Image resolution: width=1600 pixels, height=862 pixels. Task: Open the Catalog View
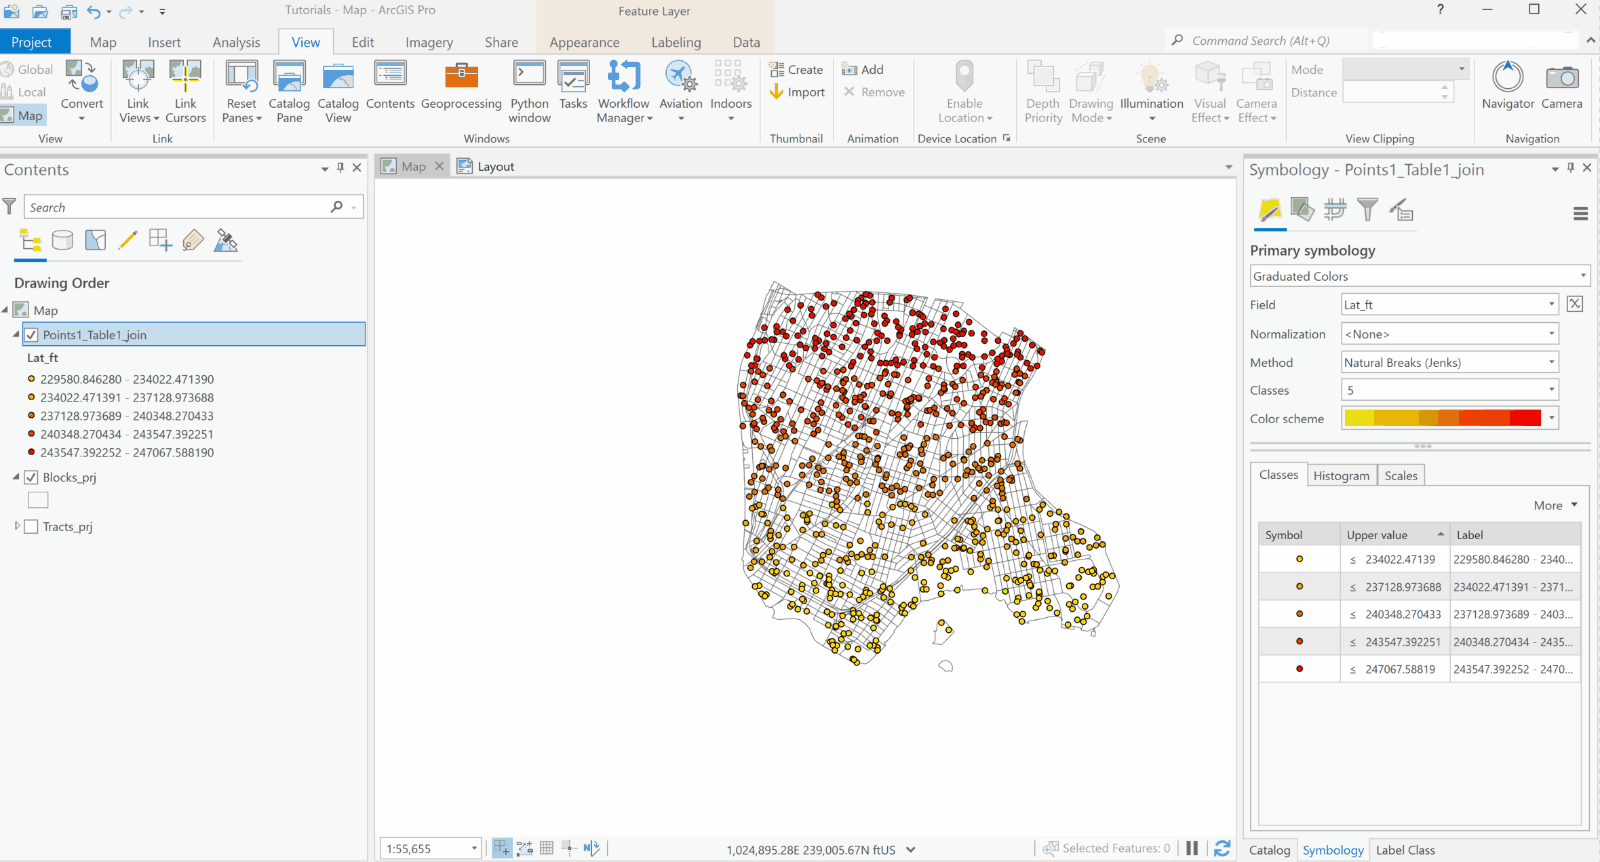pyautogui.click(x=338, y=91)
